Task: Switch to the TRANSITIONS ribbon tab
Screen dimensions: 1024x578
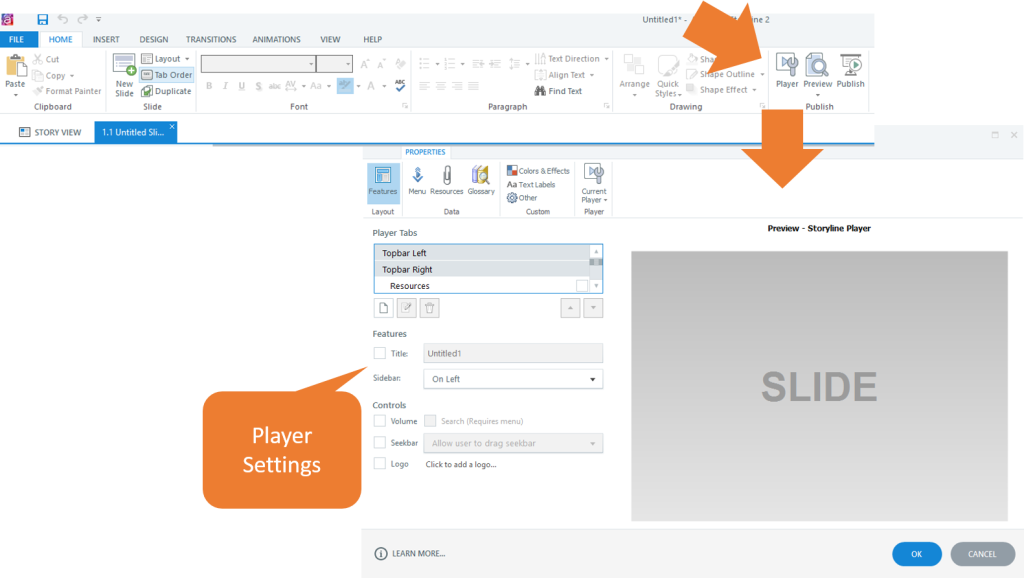Action: pyautogui.click(x=211, y=39)
